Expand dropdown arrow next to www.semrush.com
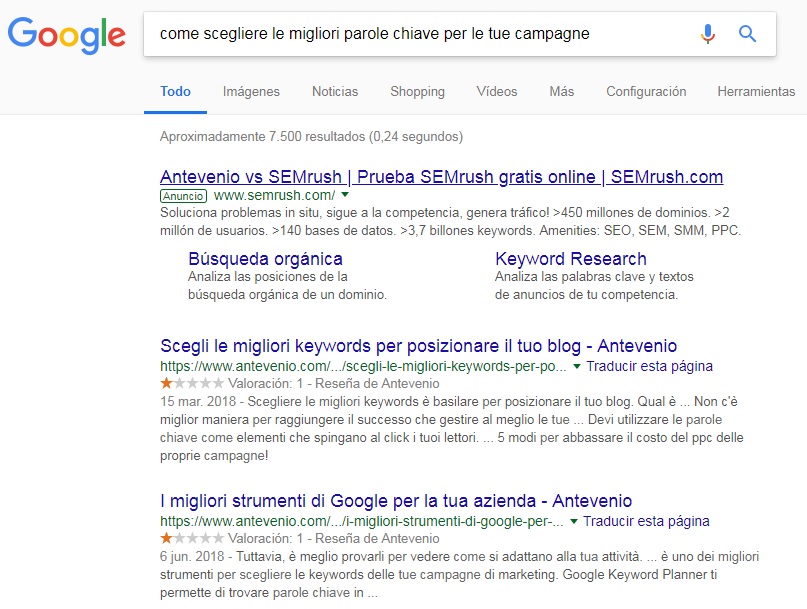The width and height of the screenshot is (807, 609). point(345,196)
